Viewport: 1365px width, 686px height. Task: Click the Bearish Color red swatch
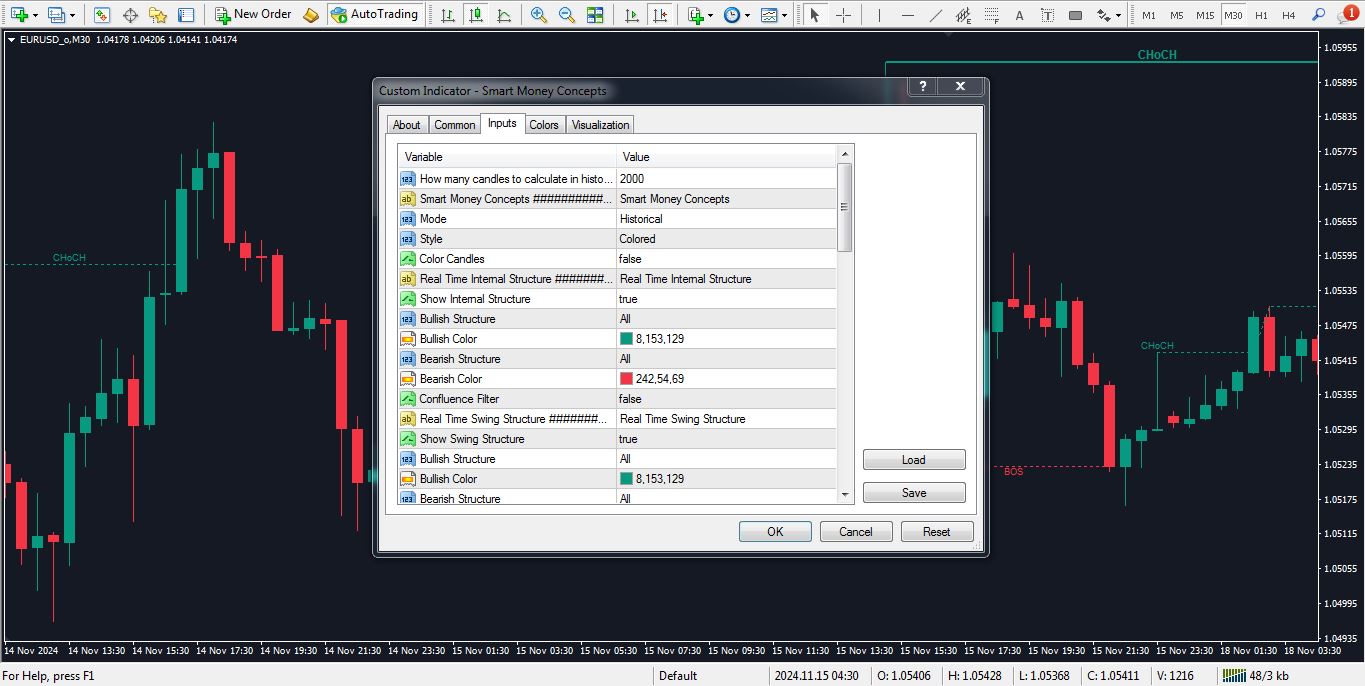(627, 379)
